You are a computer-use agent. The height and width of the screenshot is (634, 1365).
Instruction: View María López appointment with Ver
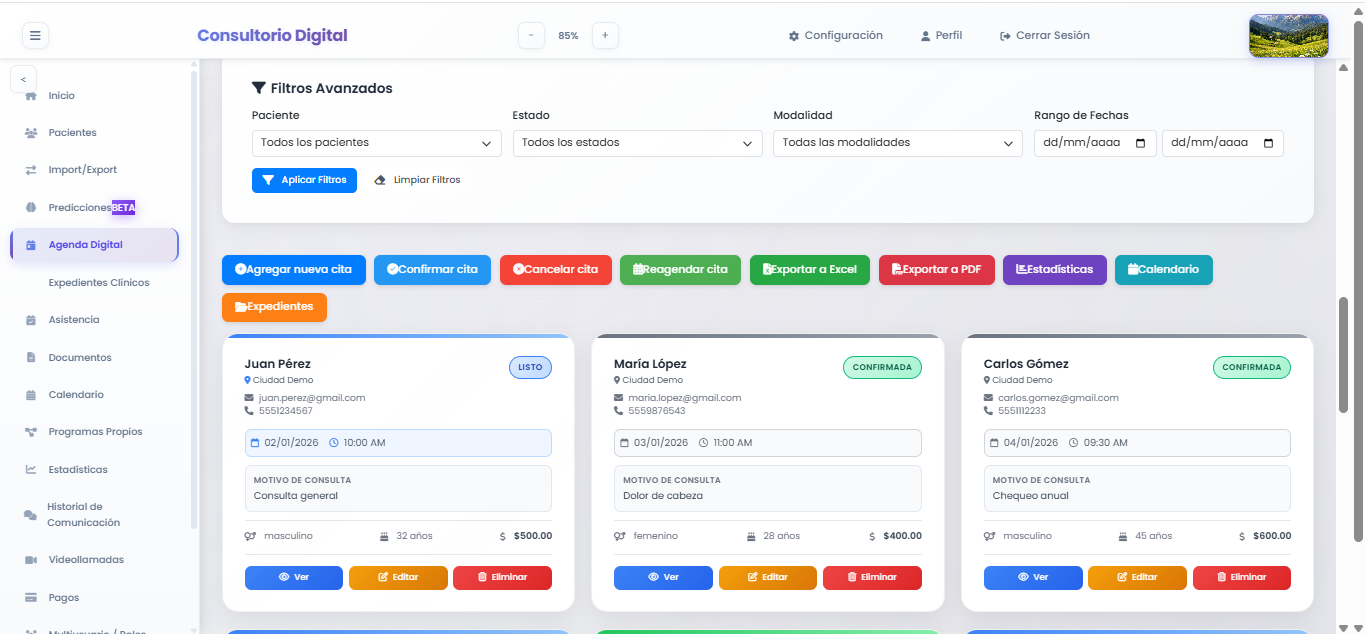[x=663, y=577]
